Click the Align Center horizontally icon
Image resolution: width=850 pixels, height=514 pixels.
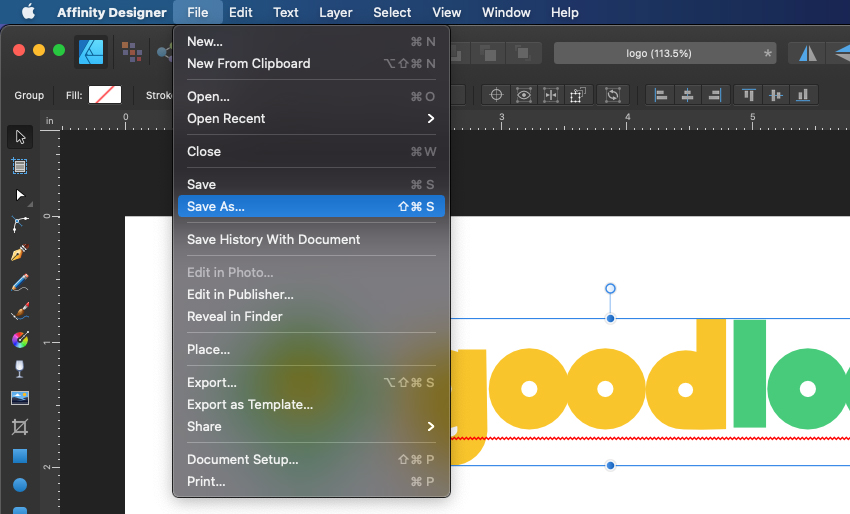pyautogui.click(x=687, y=95)
